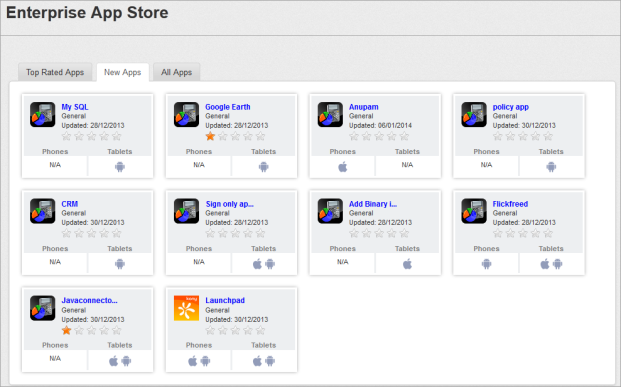Viewport: 621px width, 387px height.
Task: Click Flickfreed tablets Apple icon
Action: click(x=545, y=264)
